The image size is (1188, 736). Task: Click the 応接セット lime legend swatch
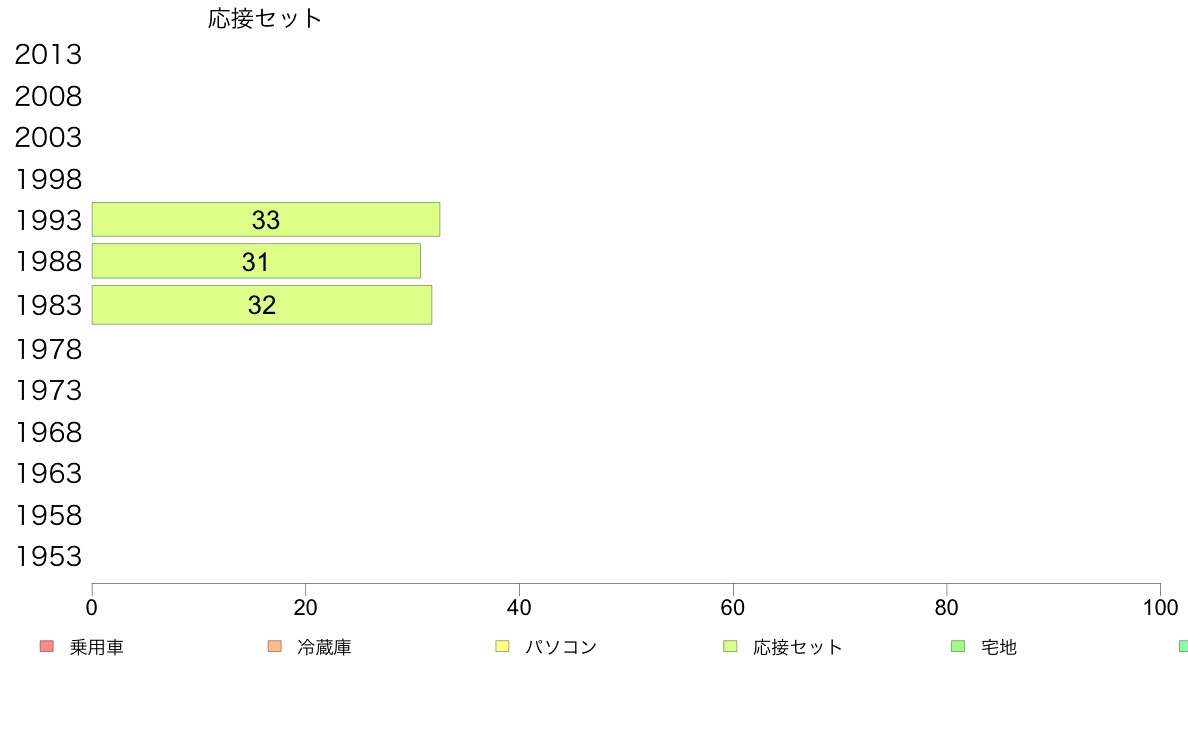730,646
